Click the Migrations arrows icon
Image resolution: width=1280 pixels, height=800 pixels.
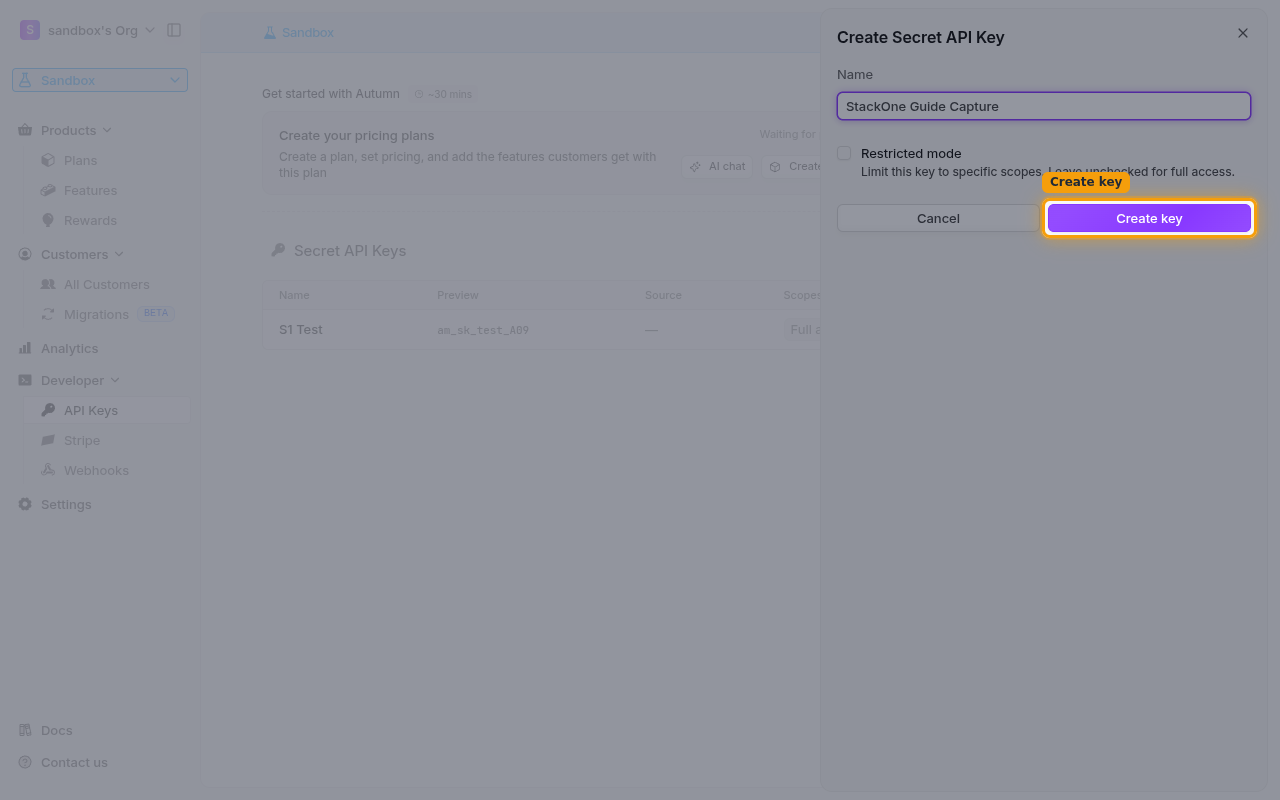click(48, 314)
